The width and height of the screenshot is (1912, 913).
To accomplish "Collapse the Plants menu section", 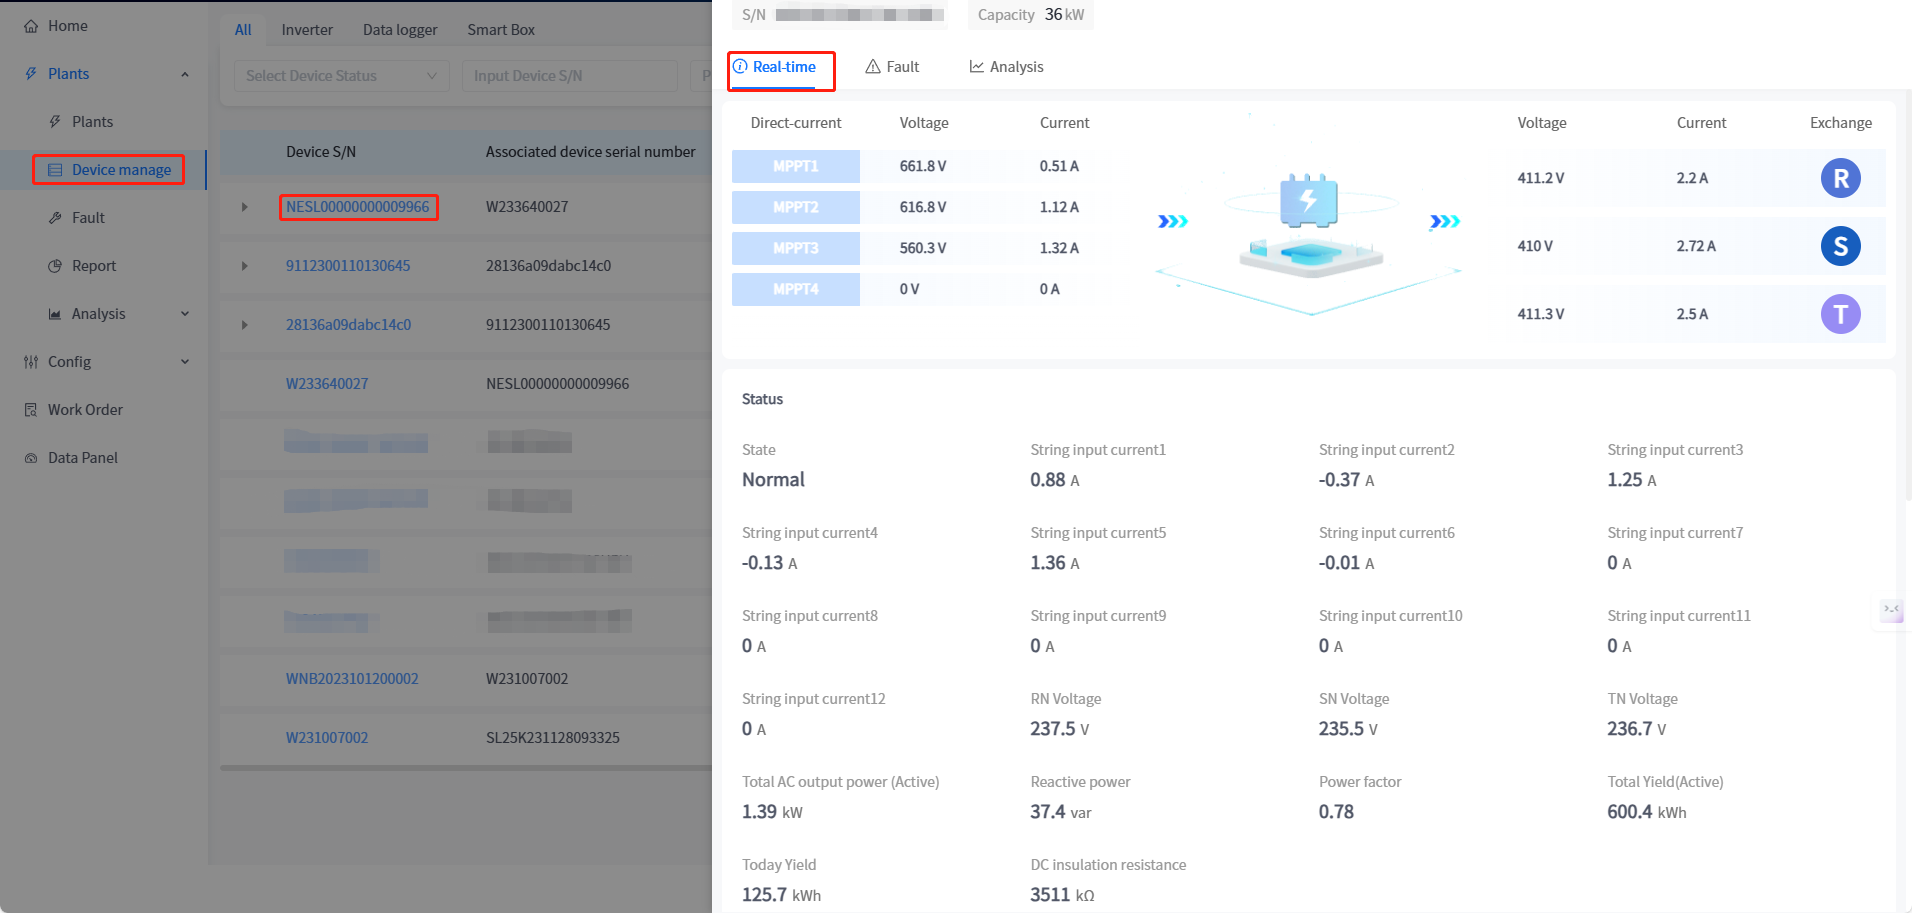I will tap(185, 74).
